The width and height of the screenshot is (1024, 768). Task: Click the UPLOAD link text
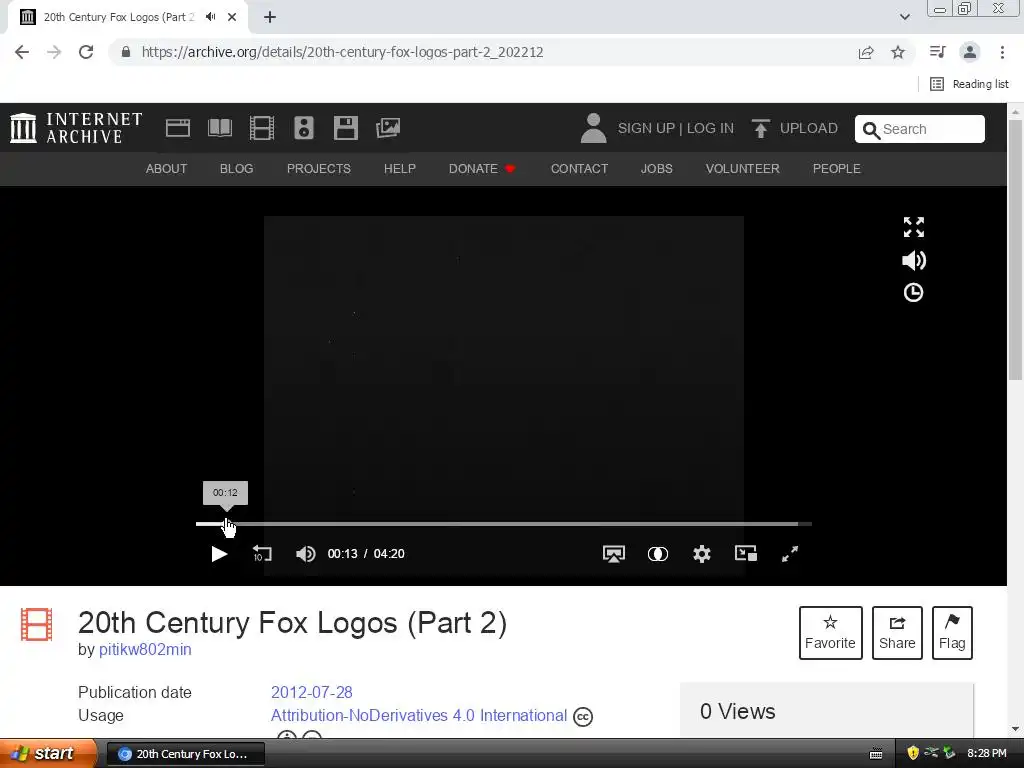coord(808,128)
